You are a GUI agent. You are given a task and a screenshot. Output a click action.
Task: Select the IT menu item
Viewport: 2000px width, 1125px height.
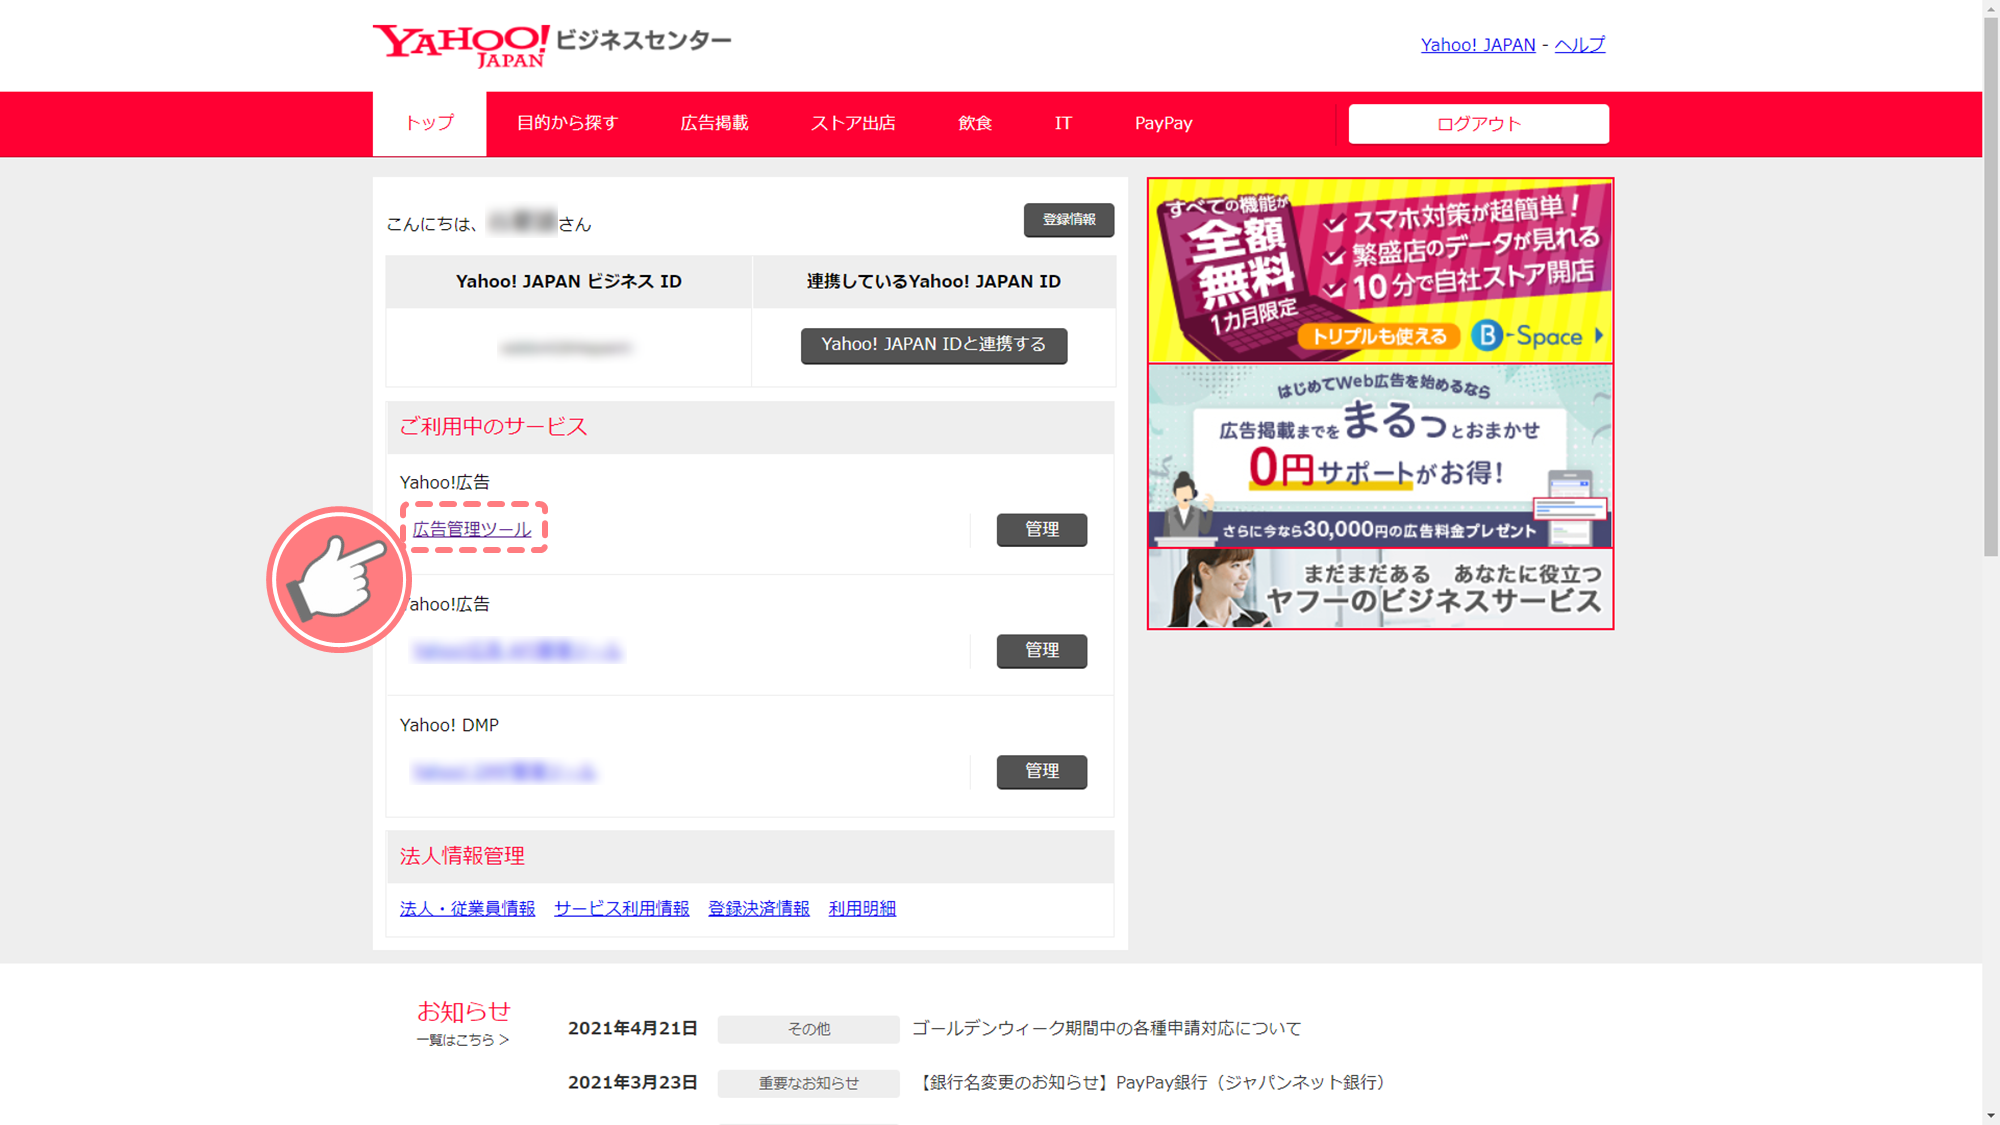(1063, 123)
